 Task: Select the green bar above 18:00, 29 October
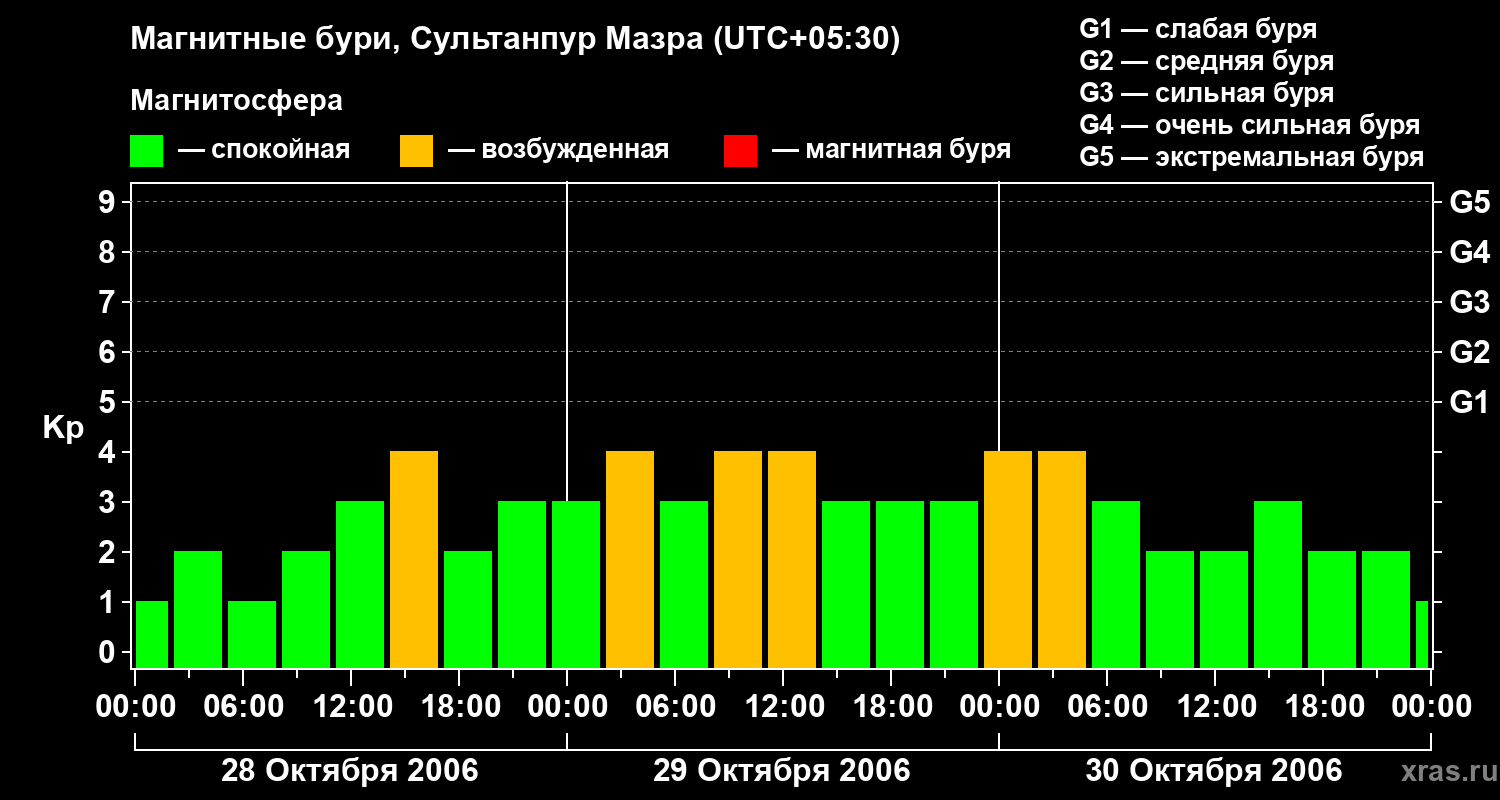(x=900, y=584)
